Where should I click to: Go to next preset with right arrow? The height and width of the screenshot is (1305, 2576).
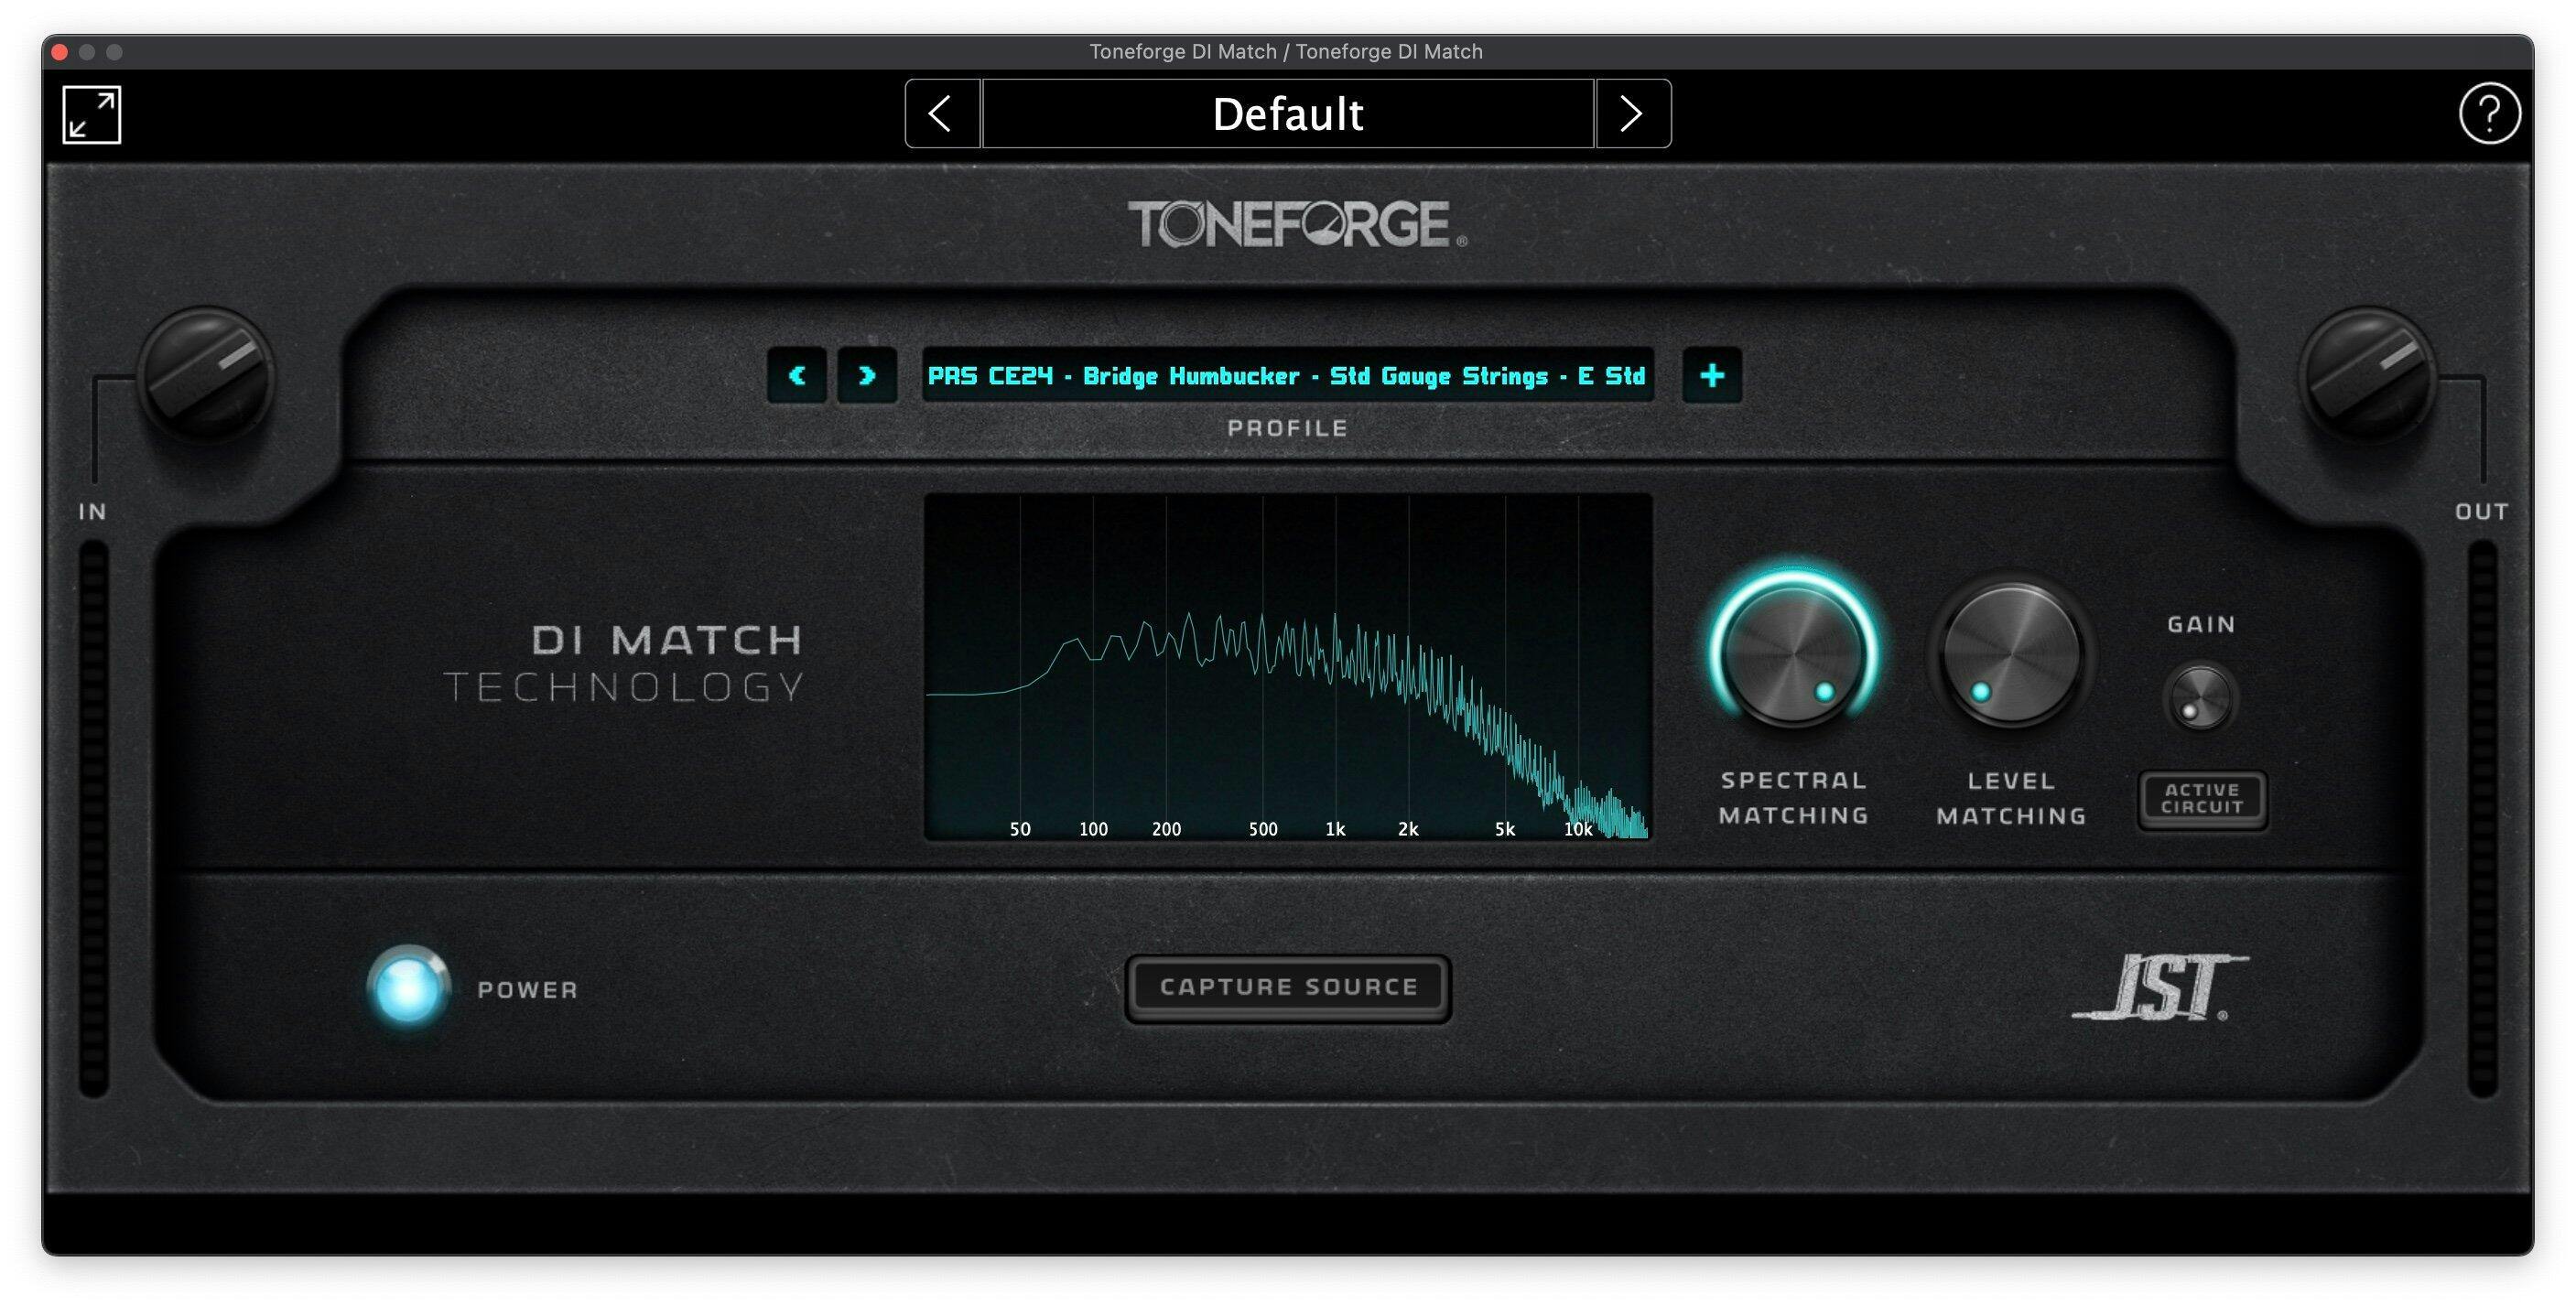point(1632,114)
